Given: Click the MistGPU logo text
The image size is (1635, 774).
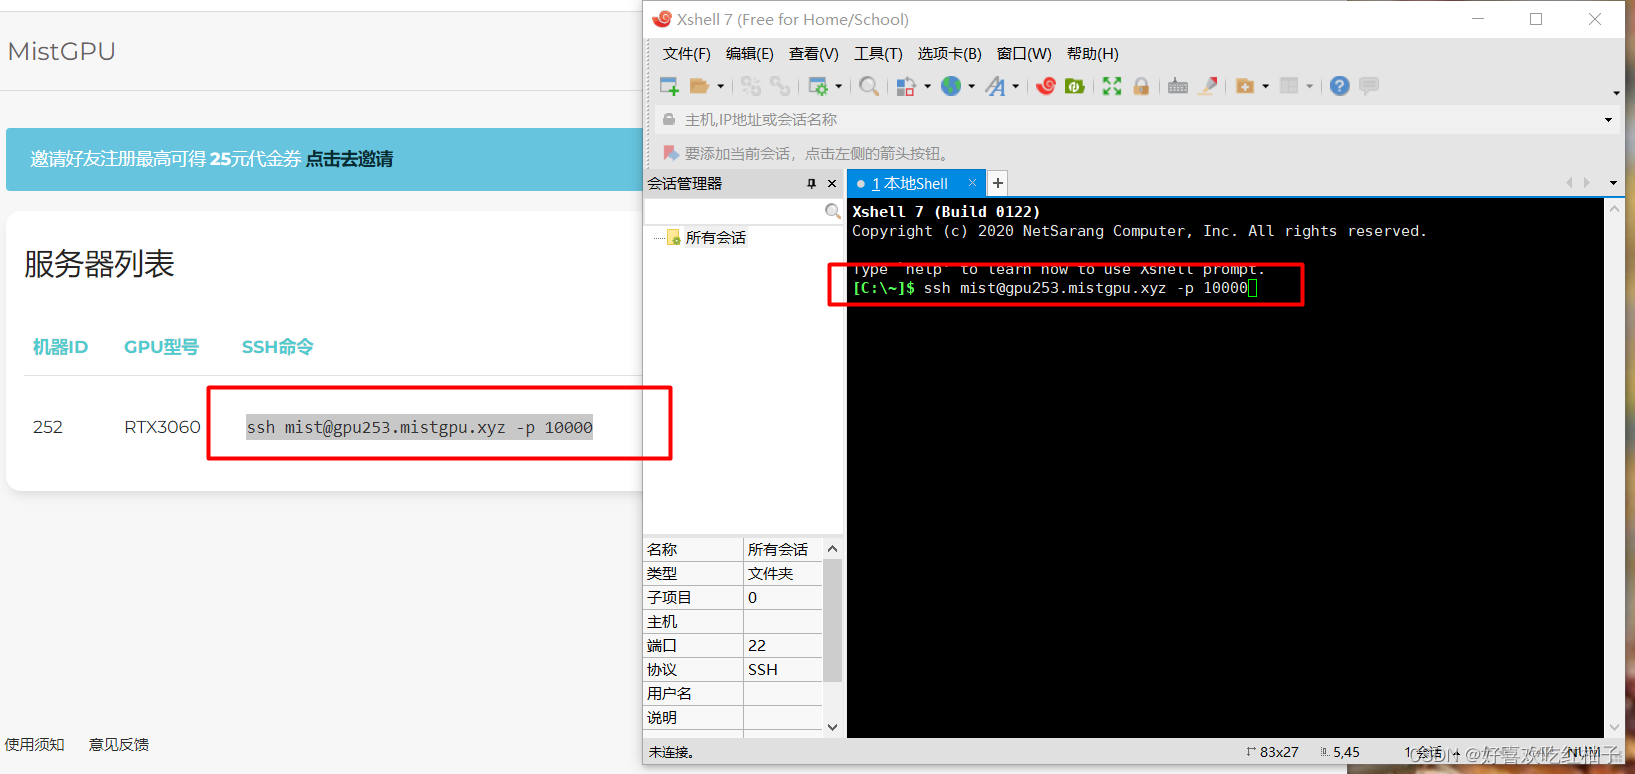Looking at the screenshot, I should pos(62,51).
